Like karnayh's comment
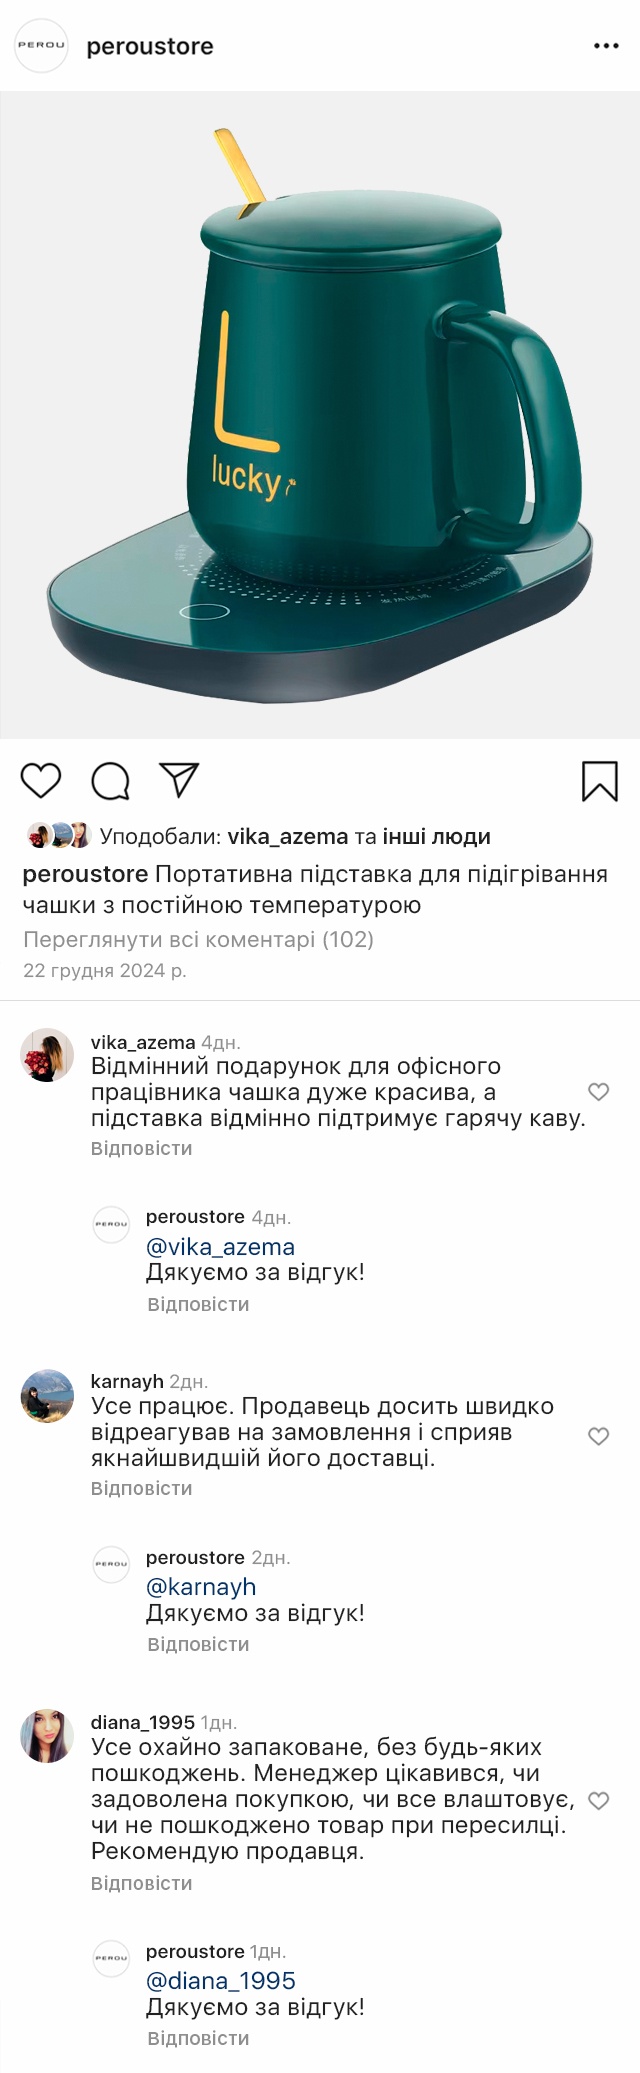 [598, 1436]
